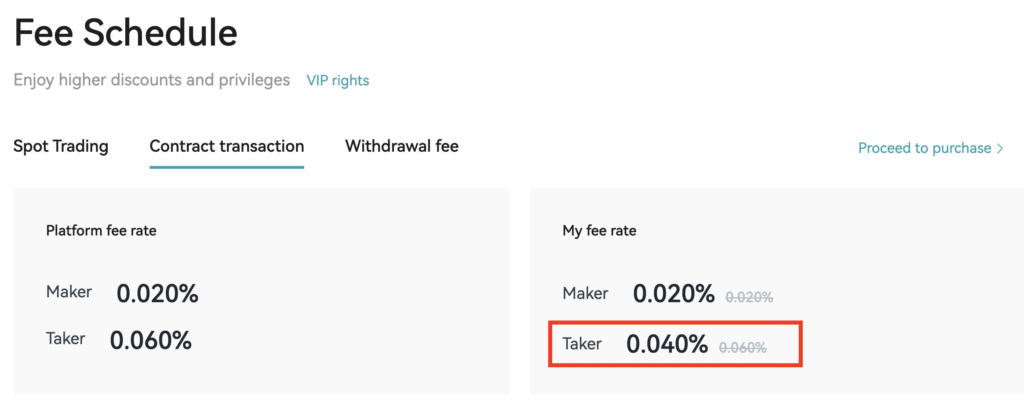1024x410 pixels.
Task: Select the Contract transaction tab
Action: coord(227,146)
